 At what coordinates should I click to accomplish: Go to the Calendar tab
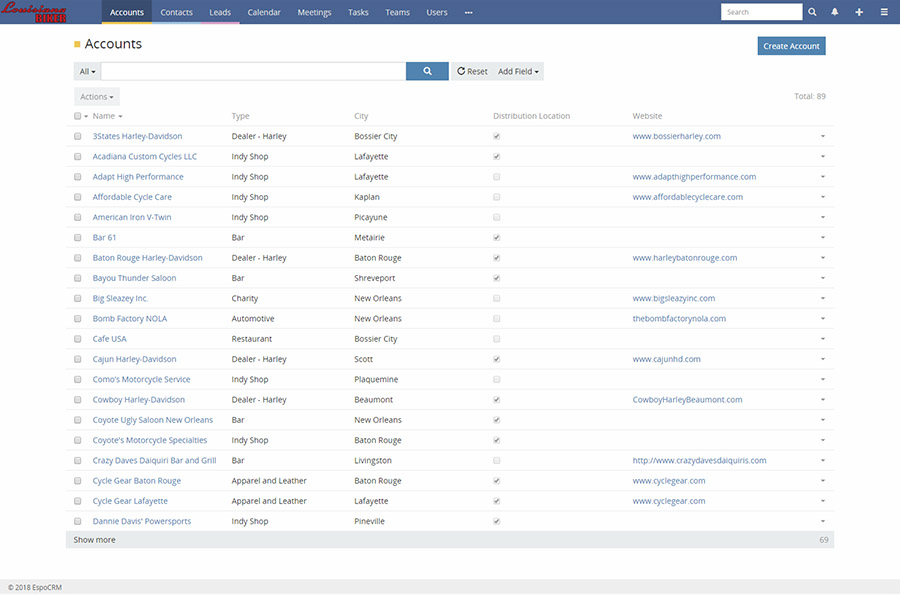(264, 12)
